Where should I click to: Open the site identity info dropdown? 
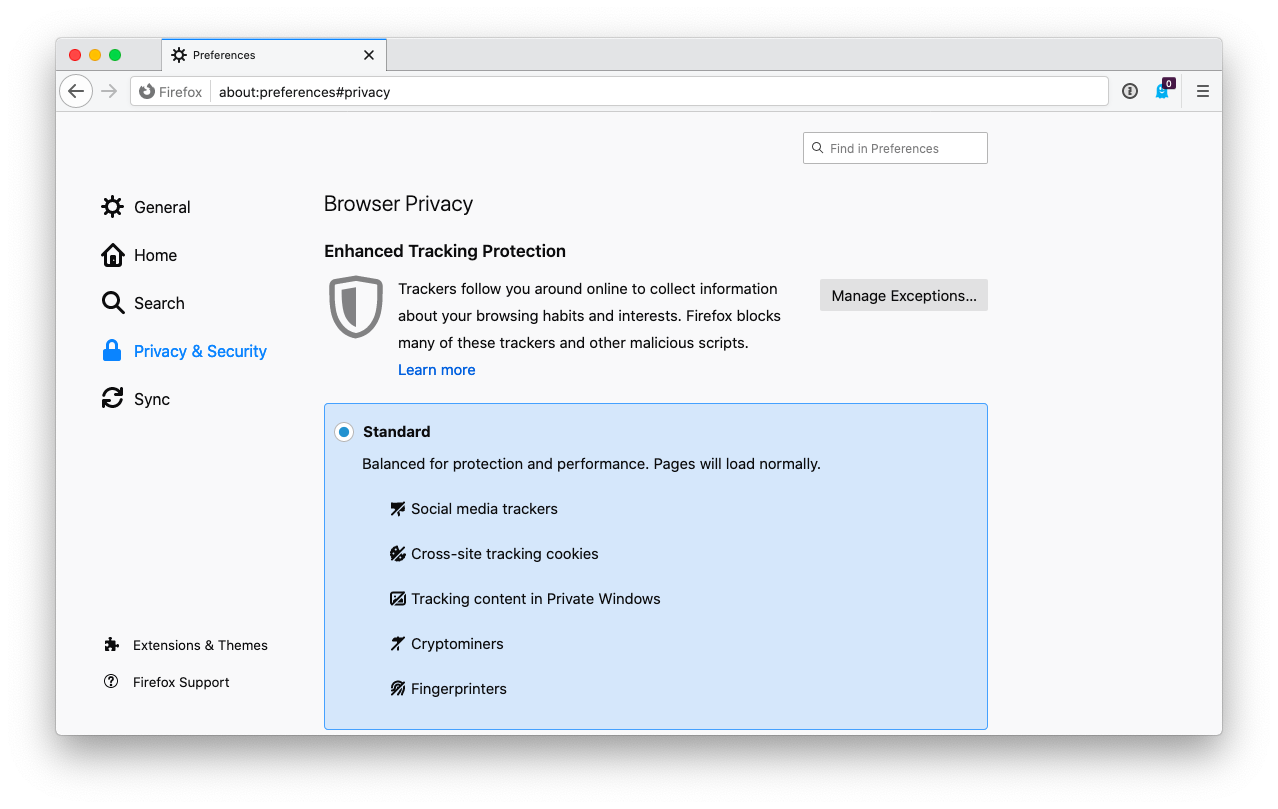tap(1130, 91)
